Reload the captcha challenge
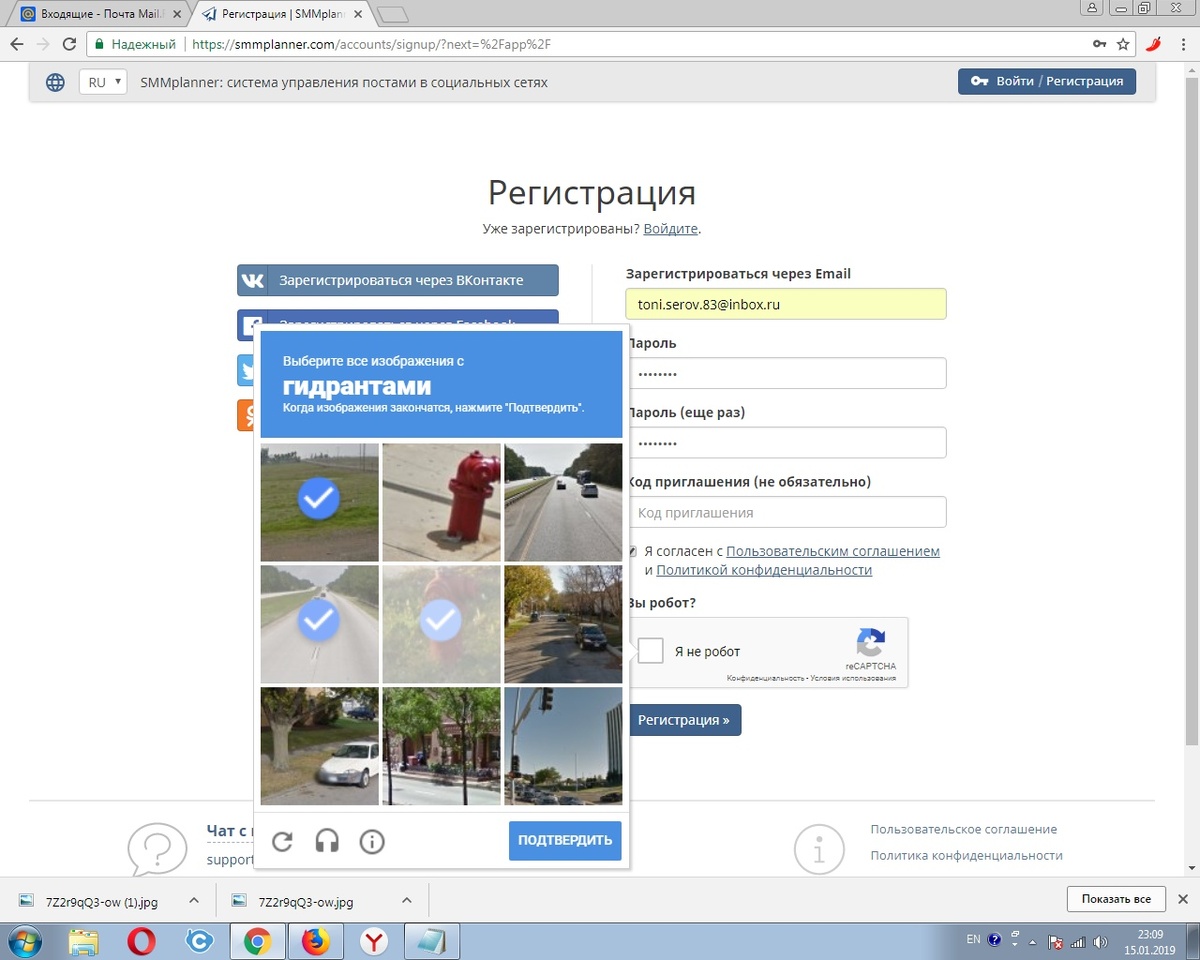The height and width of the screenshot is (960, 1200). point(282,842)
